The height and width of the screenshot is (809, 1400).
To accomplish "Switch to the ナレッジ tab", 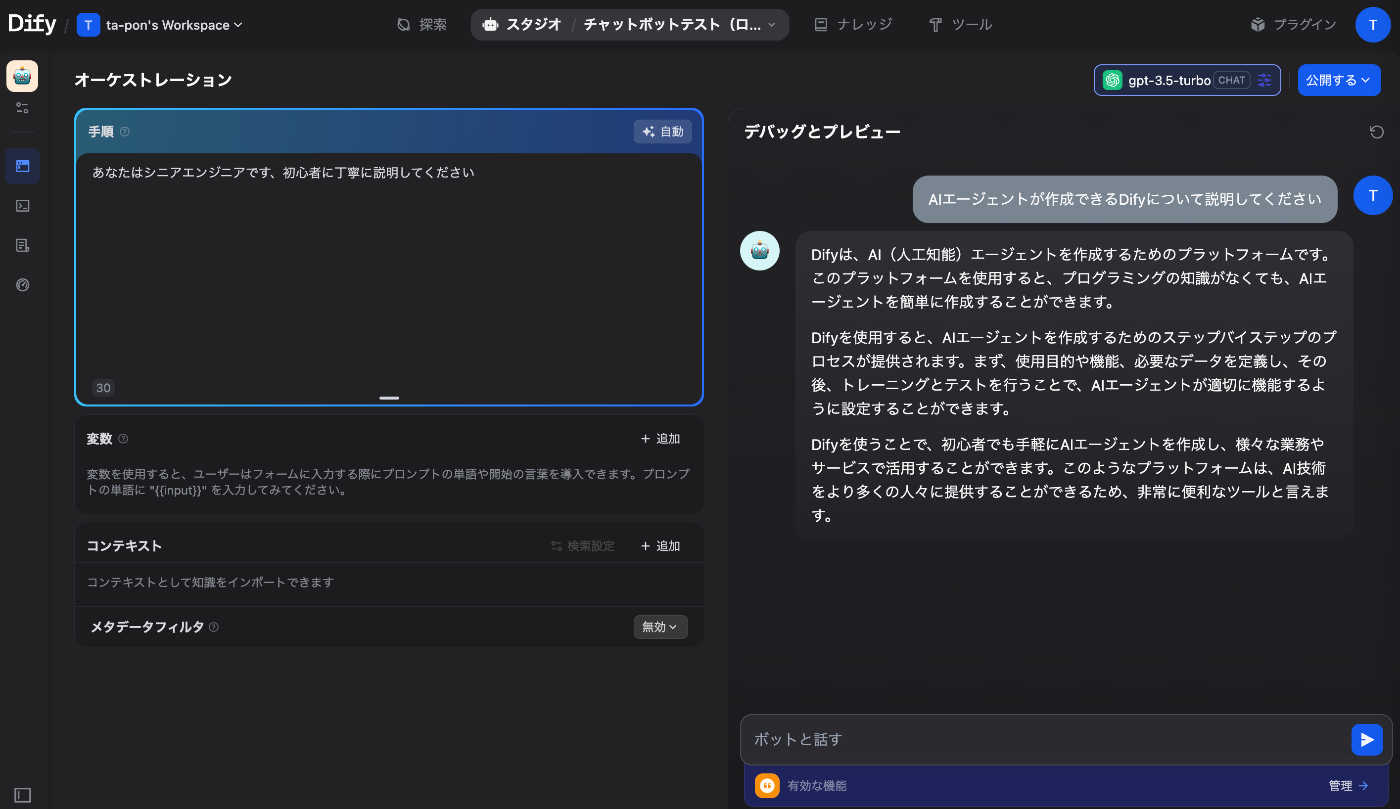I will (853, 25).
